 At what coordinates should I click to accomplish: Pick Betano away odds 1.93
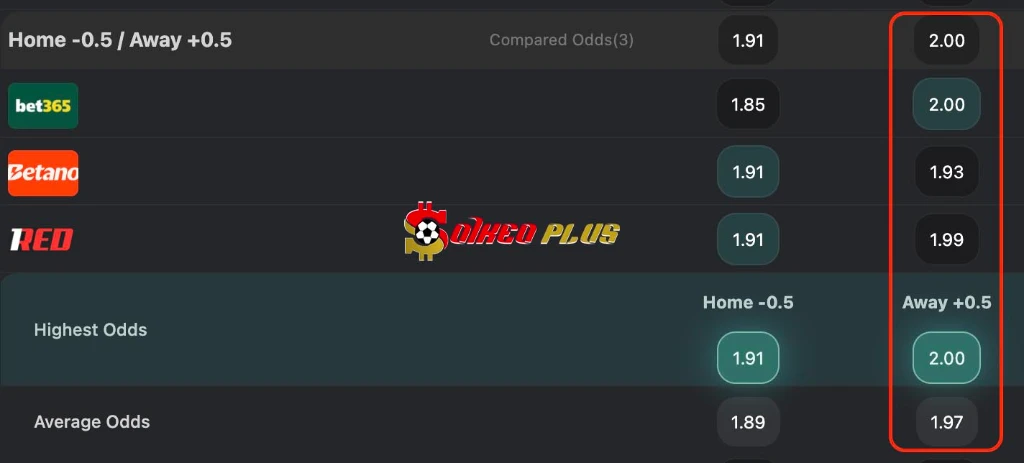point(946,172)
